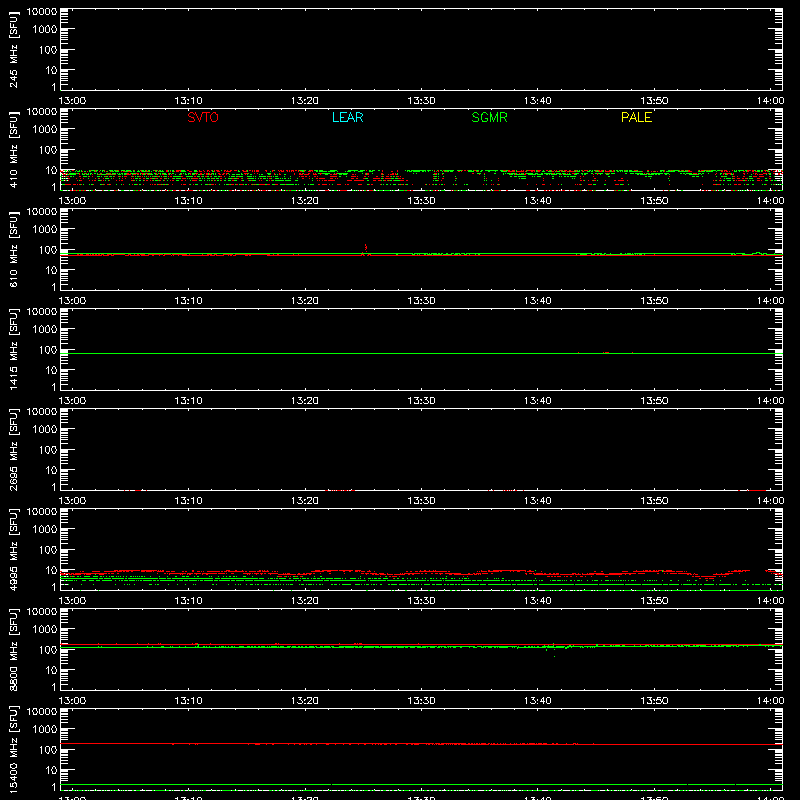Click the green SGMR station label
The height and width of the screenshot is (800, 800).
(x=489, y=117)
